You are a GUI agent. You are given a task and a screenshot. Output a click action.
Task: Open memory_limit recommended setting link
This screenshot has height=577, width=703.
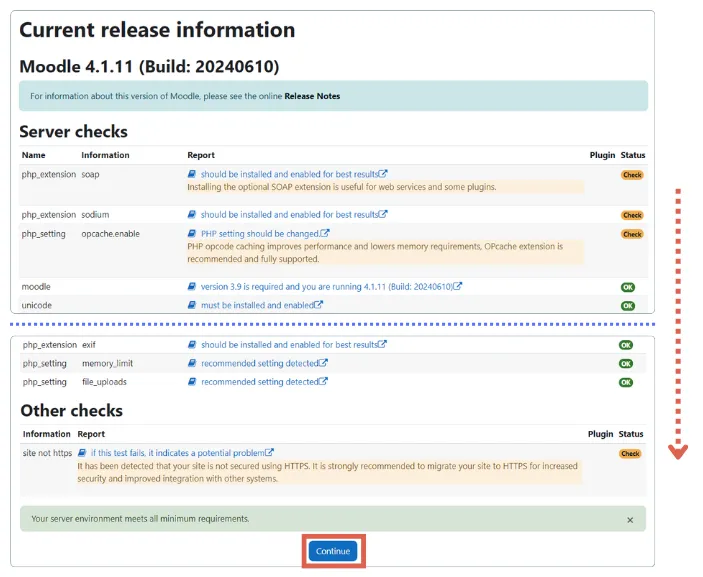pos(260,363)
